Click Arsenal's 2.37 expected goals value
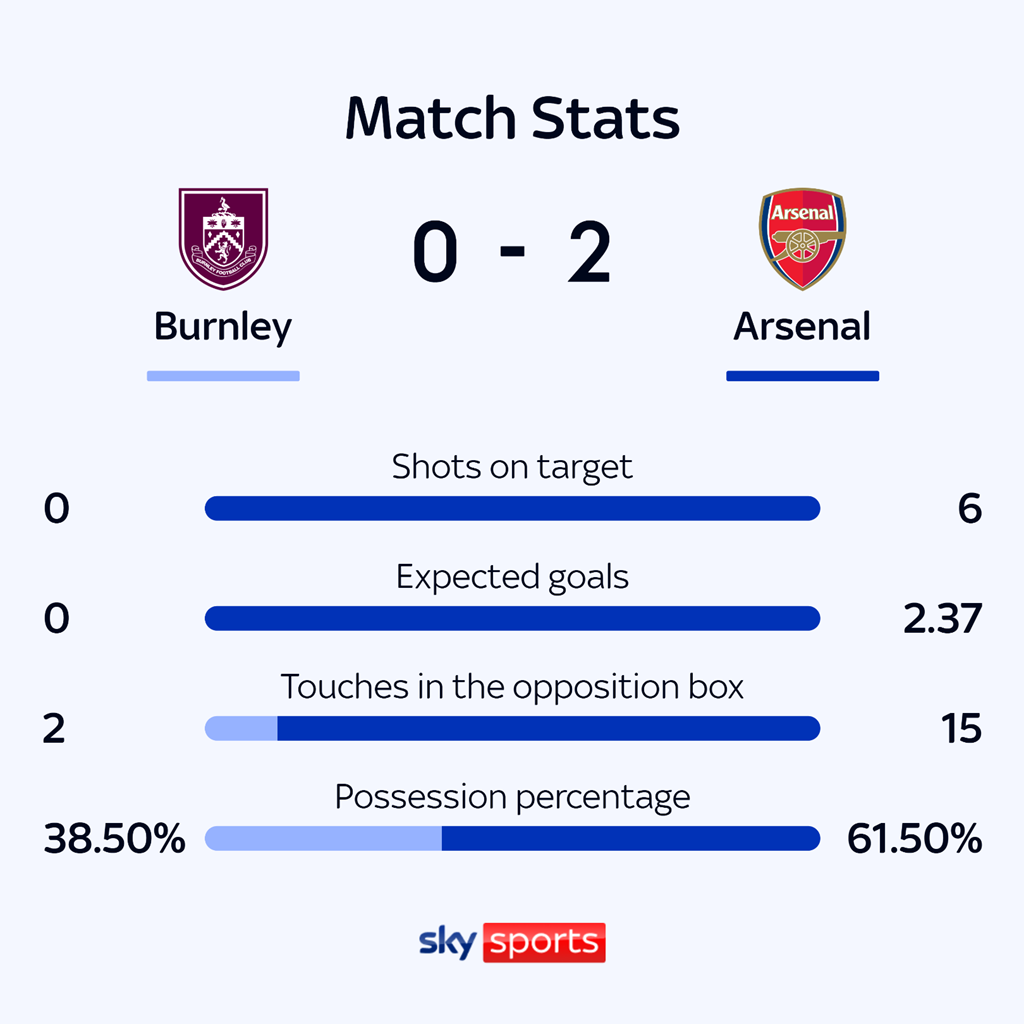The width and height of the screenshot is (1024, 1024). (941, 620)
